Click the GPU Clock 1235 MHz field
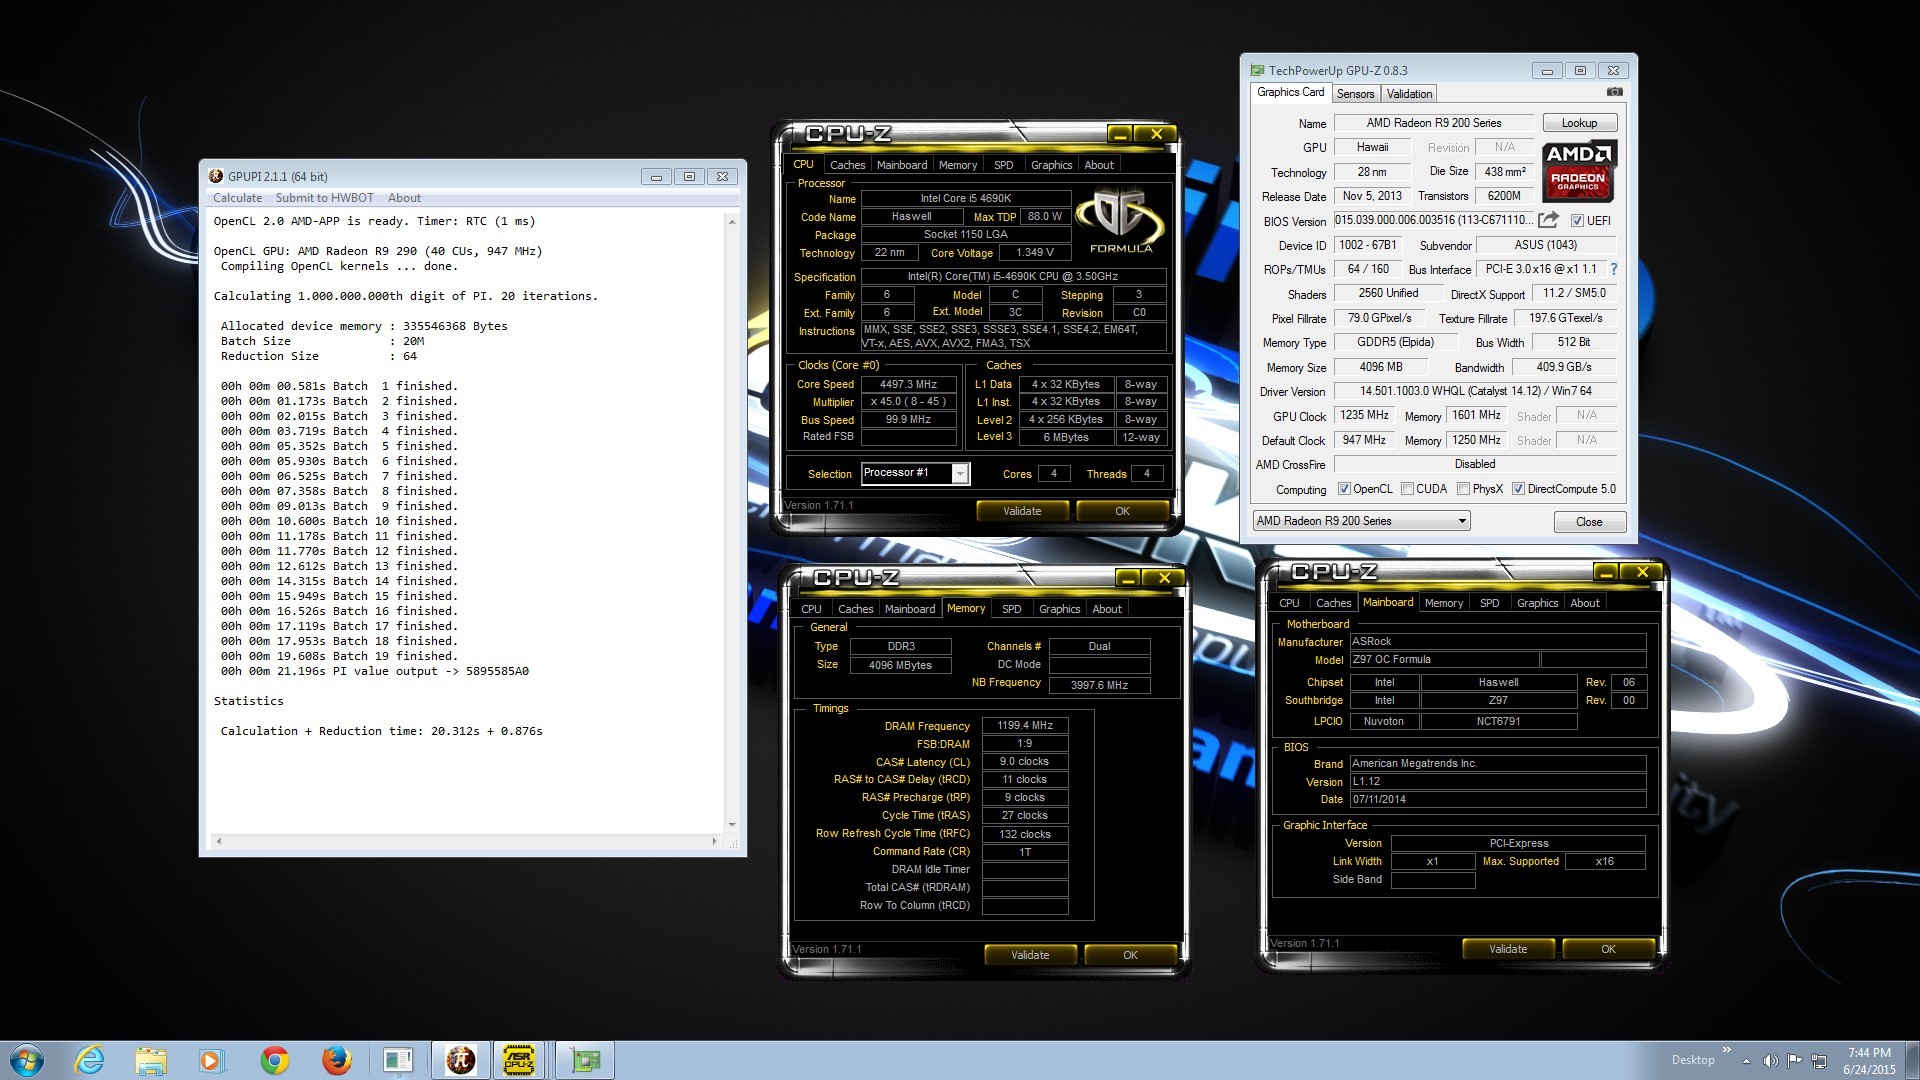 click(1364, 415)
